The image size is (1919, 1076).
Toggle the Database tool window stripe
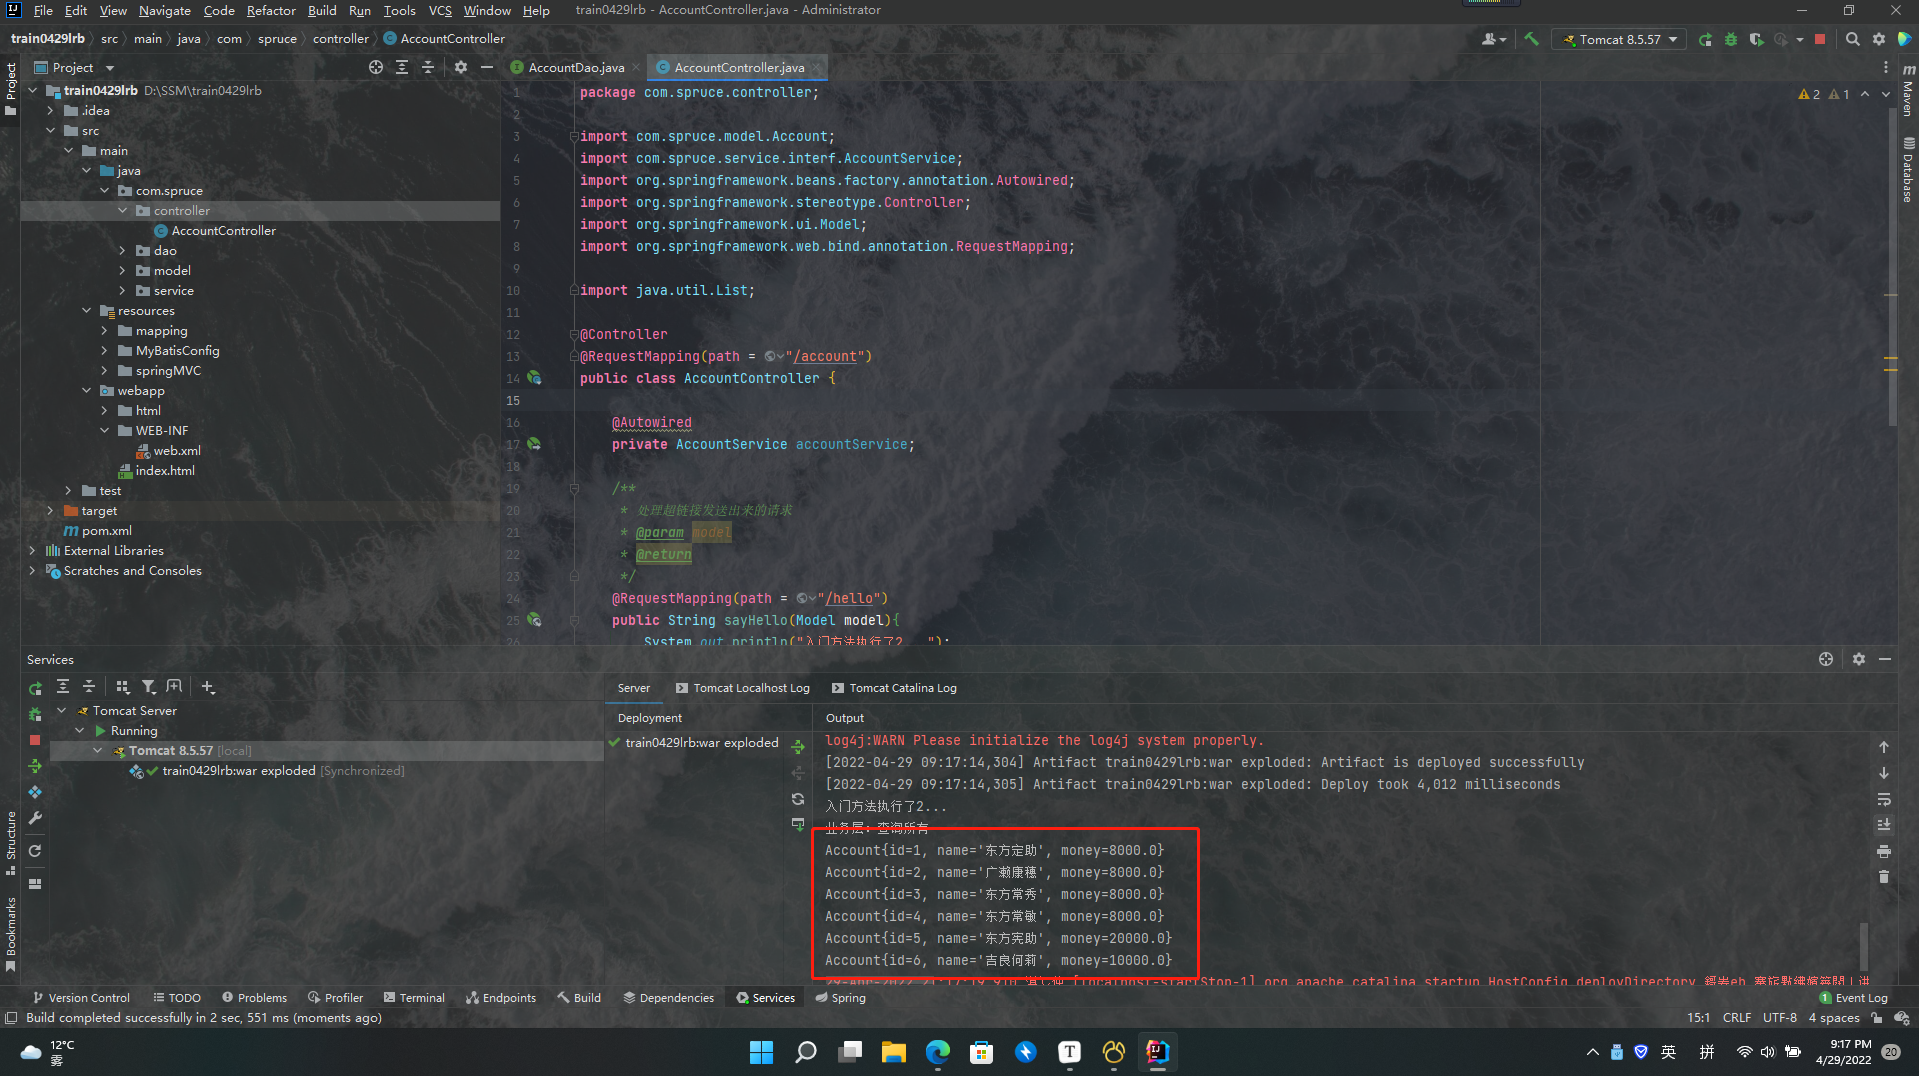click(1908, 170)
